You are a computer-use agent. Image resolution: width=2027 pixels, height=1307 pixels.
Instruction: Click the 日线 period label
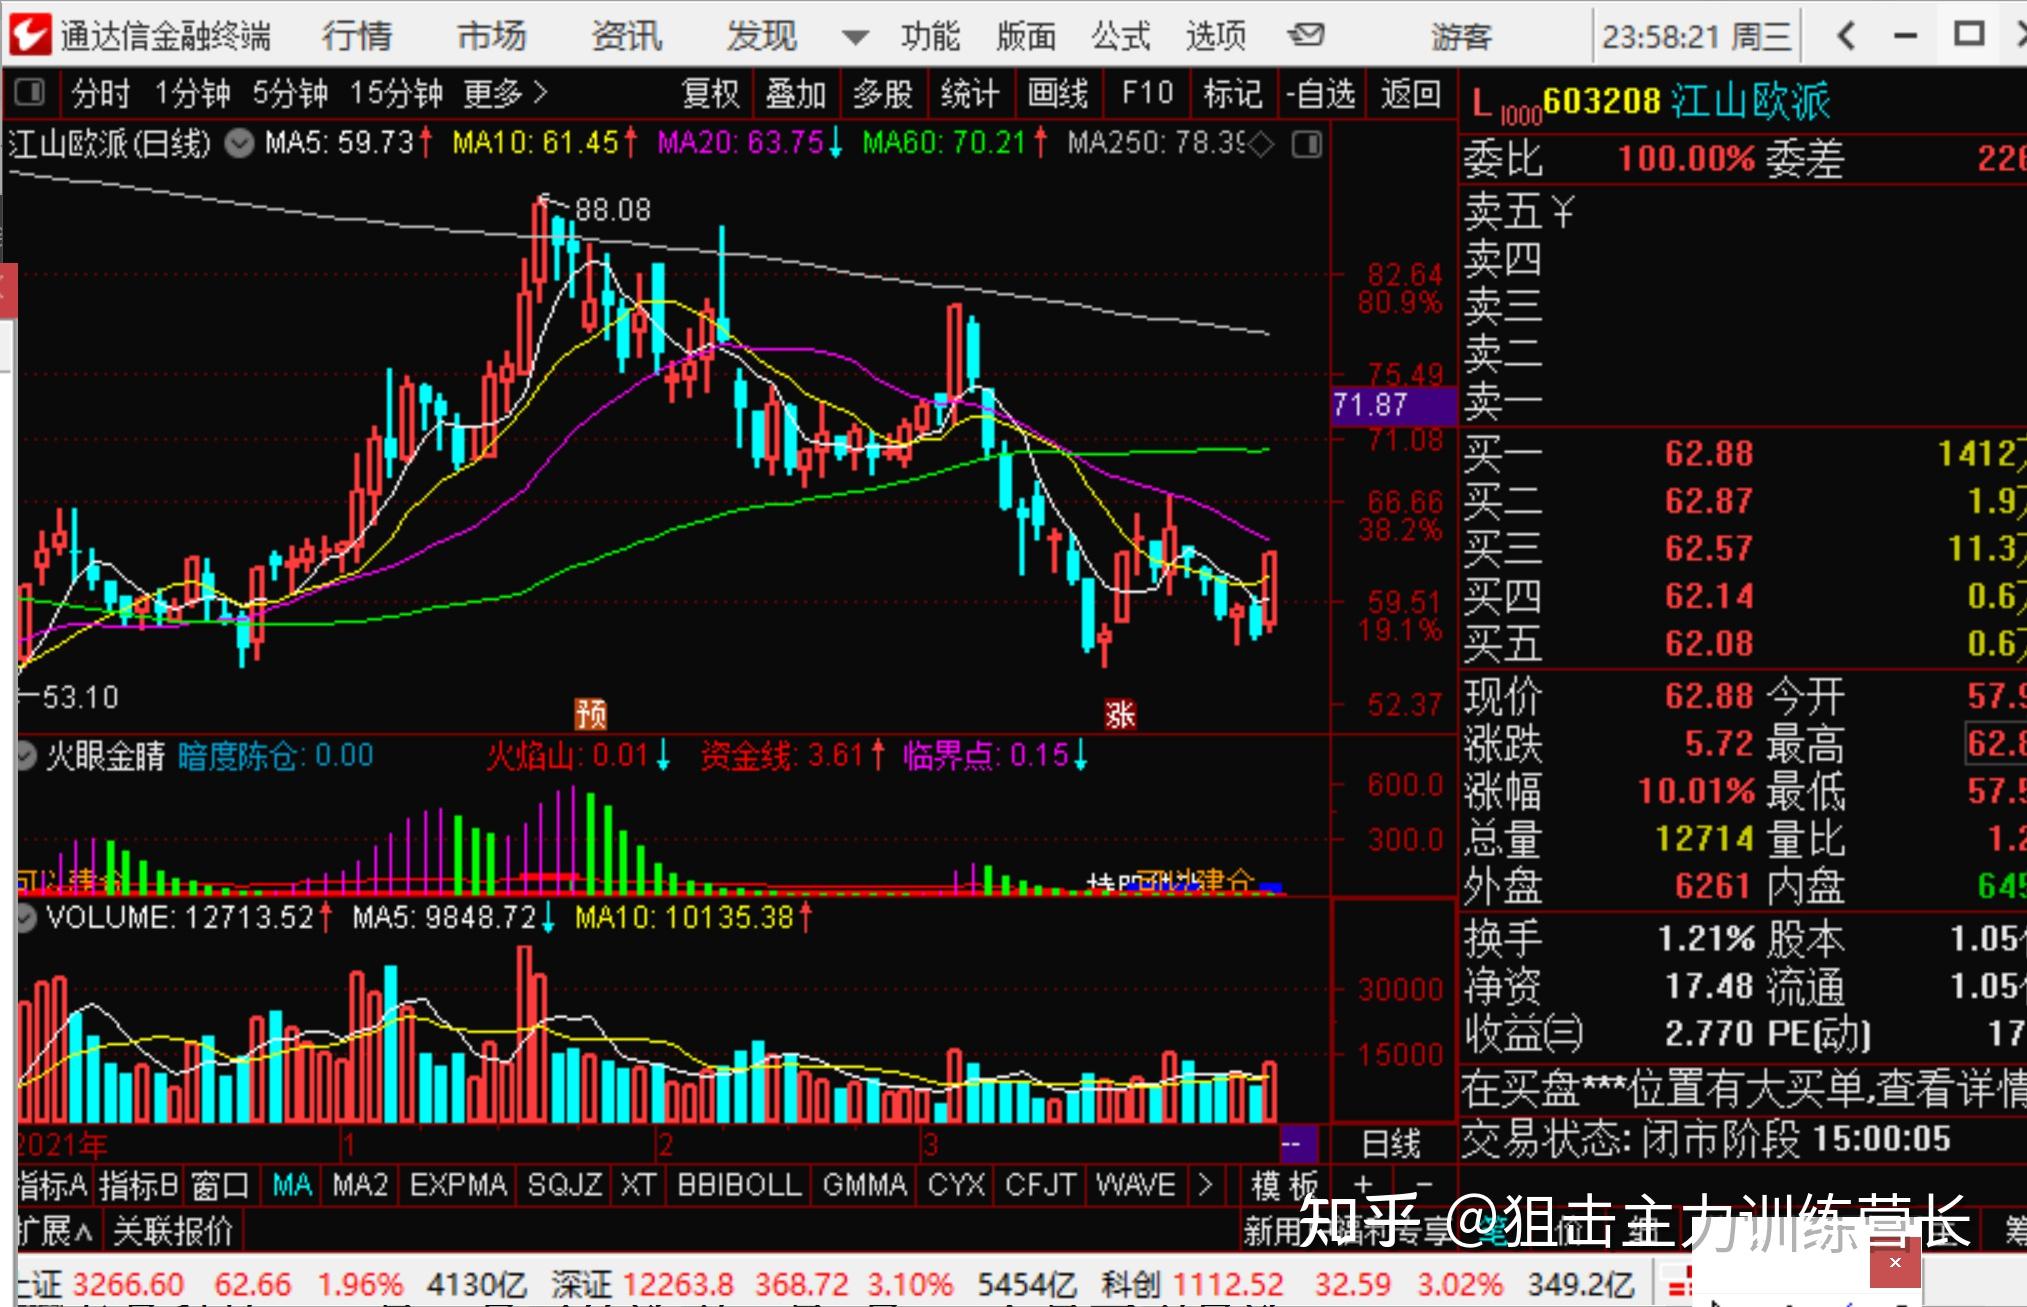[x=1391, y=1143]
